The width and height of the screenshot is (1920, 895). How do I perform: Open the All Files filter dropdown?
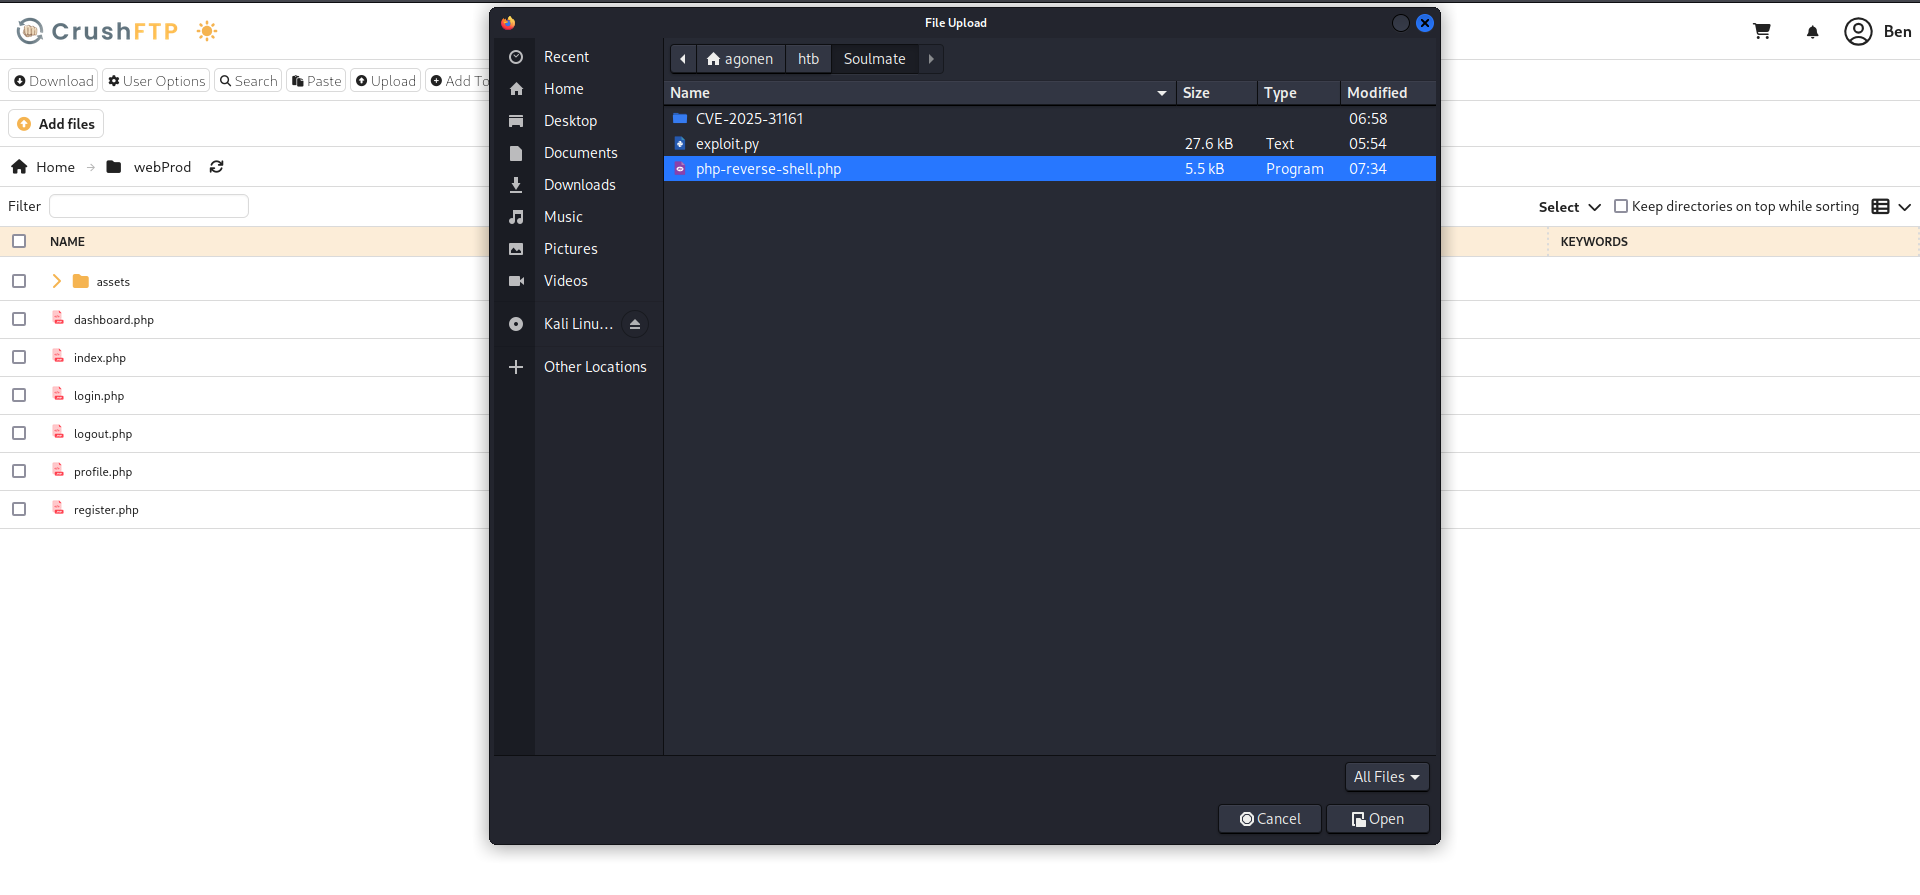[1387, 777]
